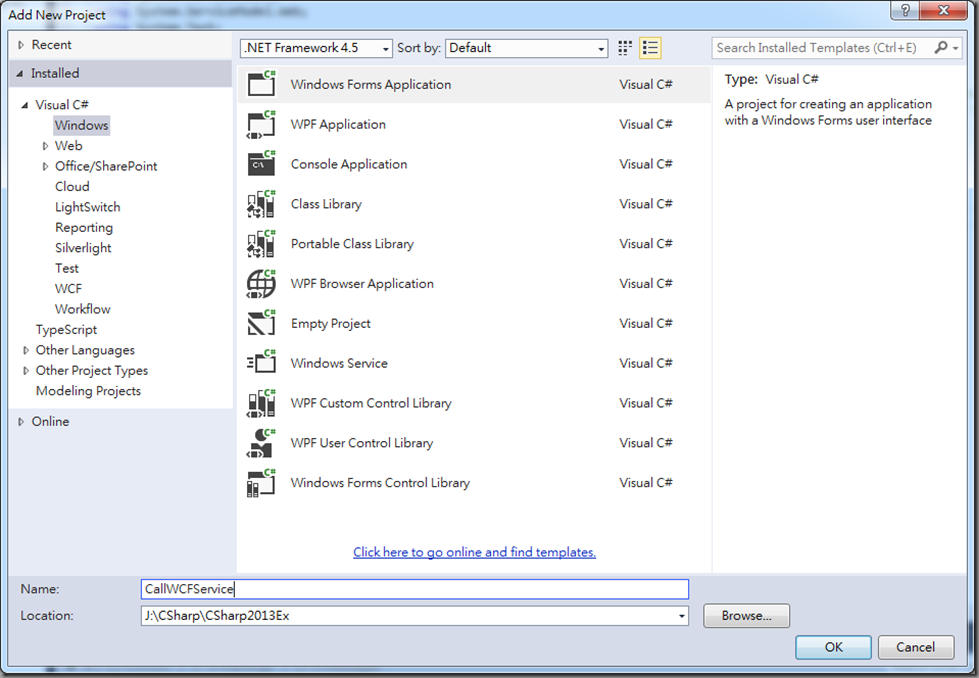Collapse the Visual C# node
979x678 pixels.
click(25, 105)
